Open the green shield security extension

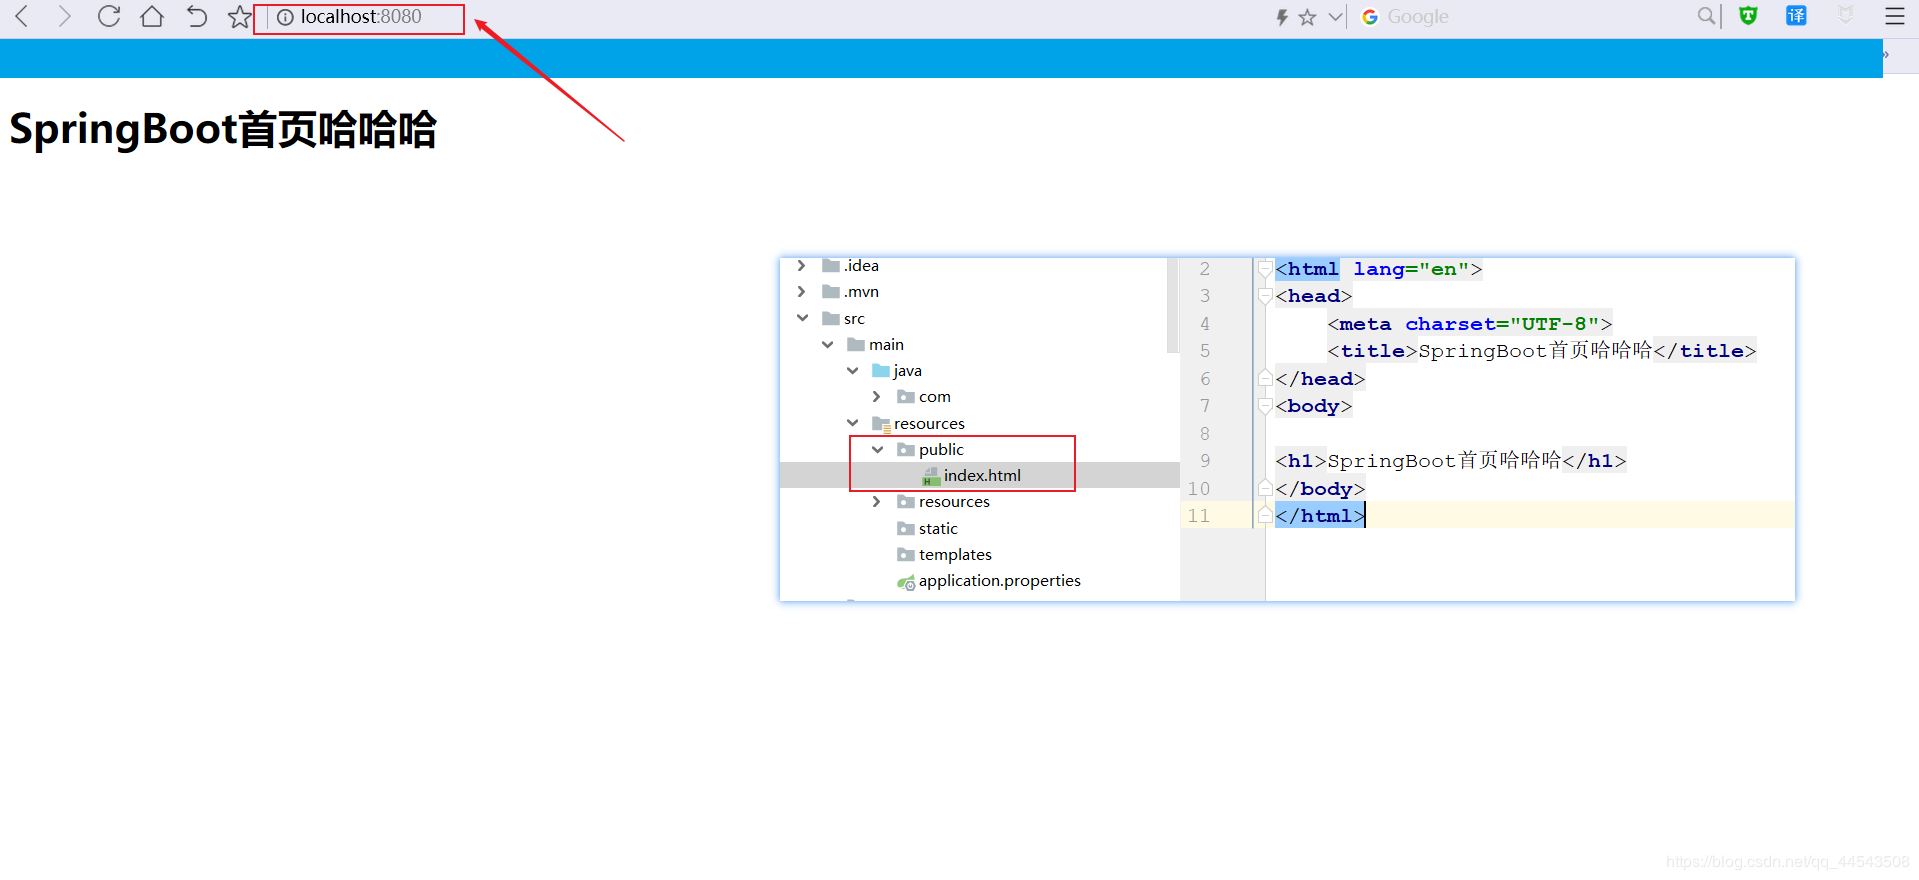[1748, 15]
